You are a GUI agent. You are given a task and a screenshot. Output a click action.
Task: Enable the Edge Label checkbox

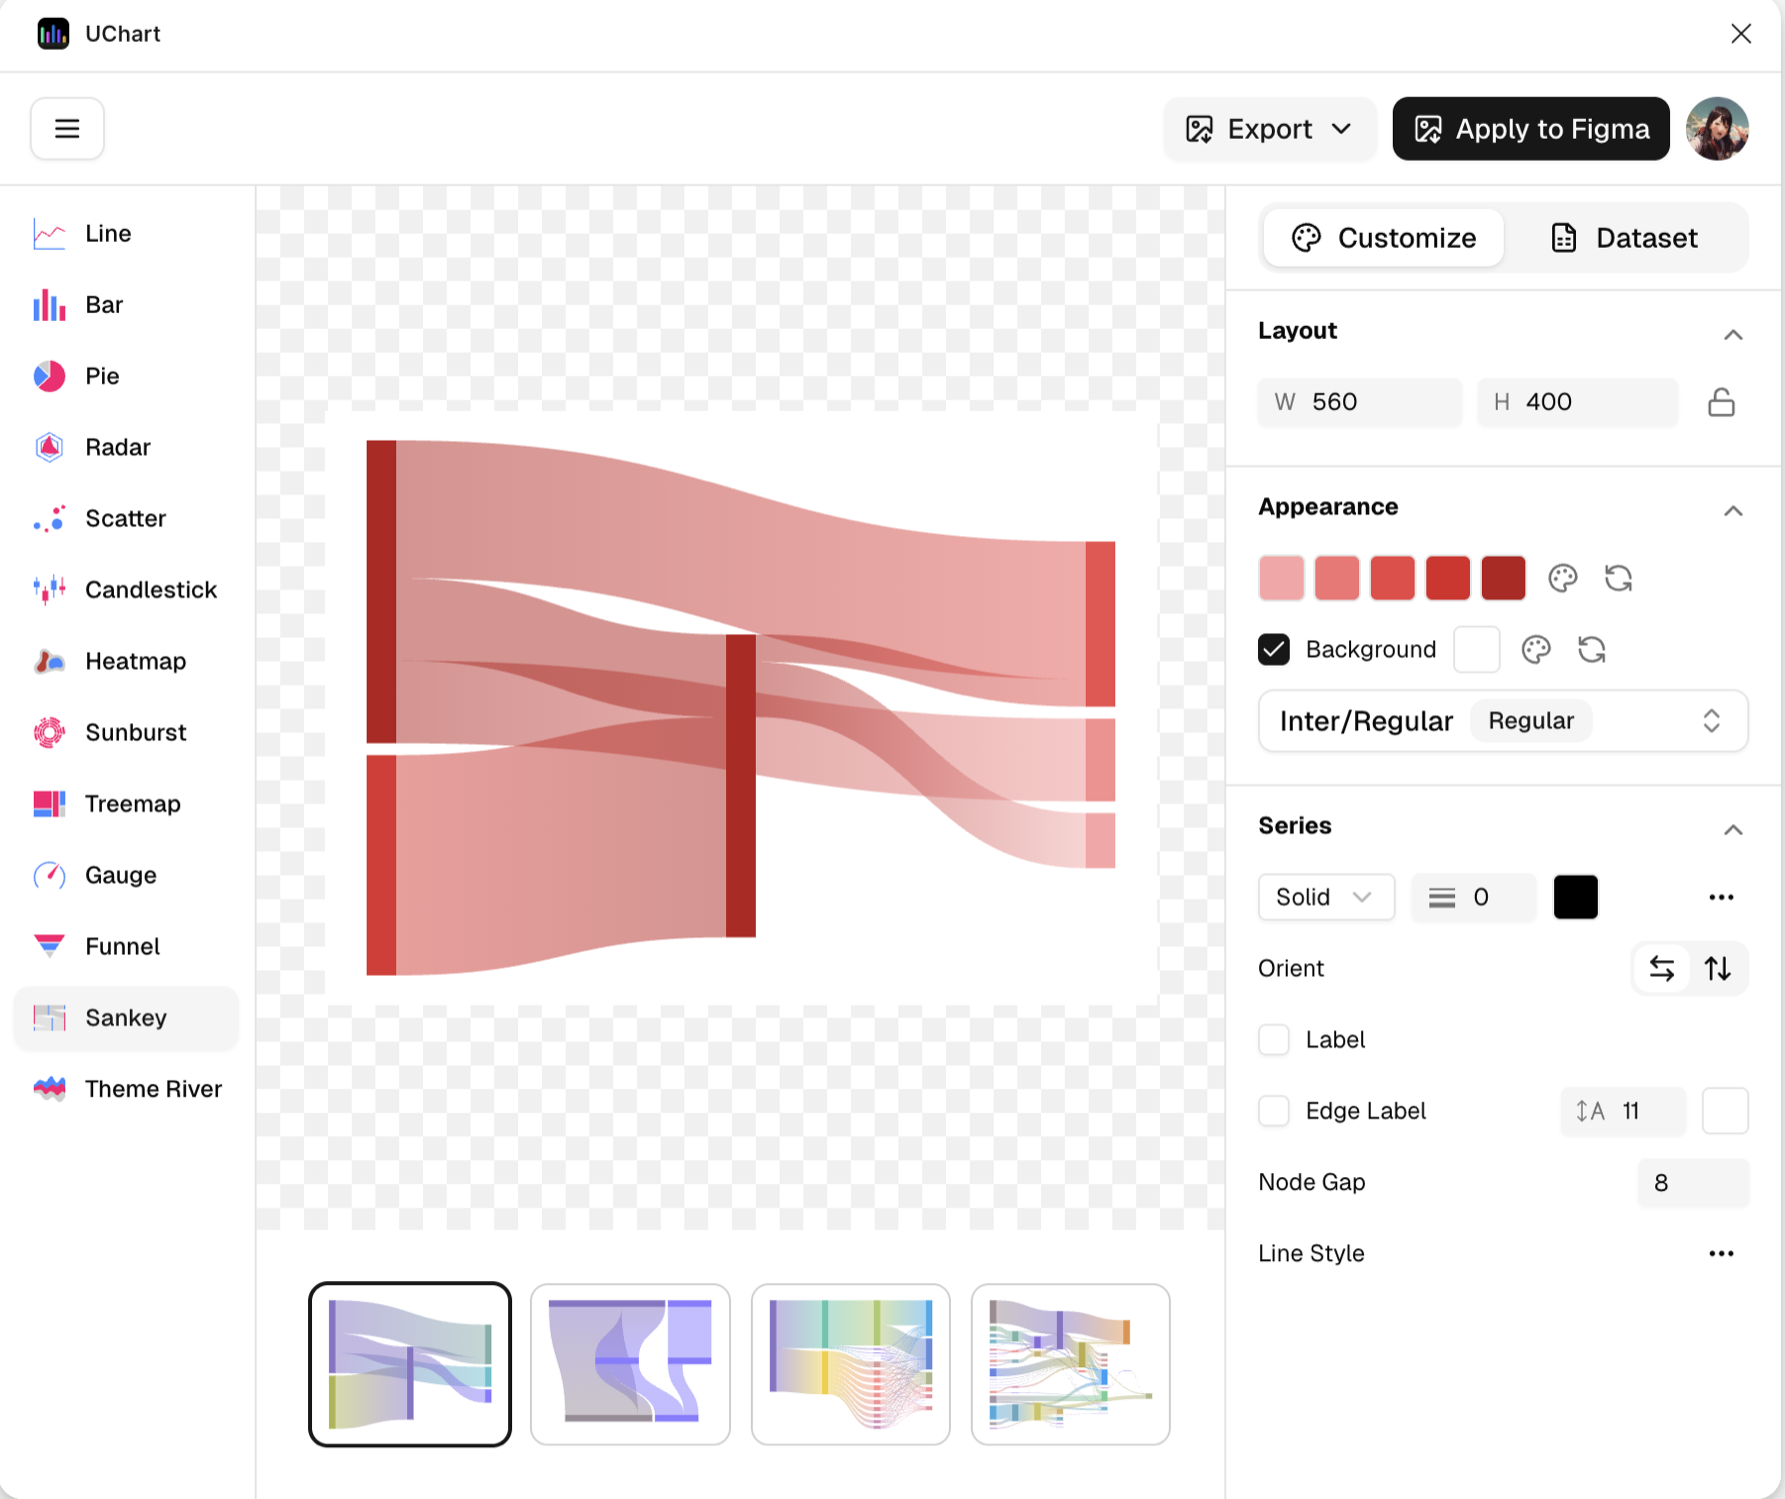point(1274,1111)
